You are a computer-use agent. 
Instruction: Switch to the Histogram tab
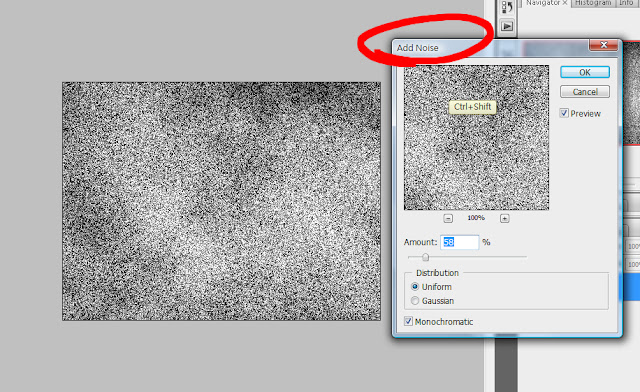(593, 3)
